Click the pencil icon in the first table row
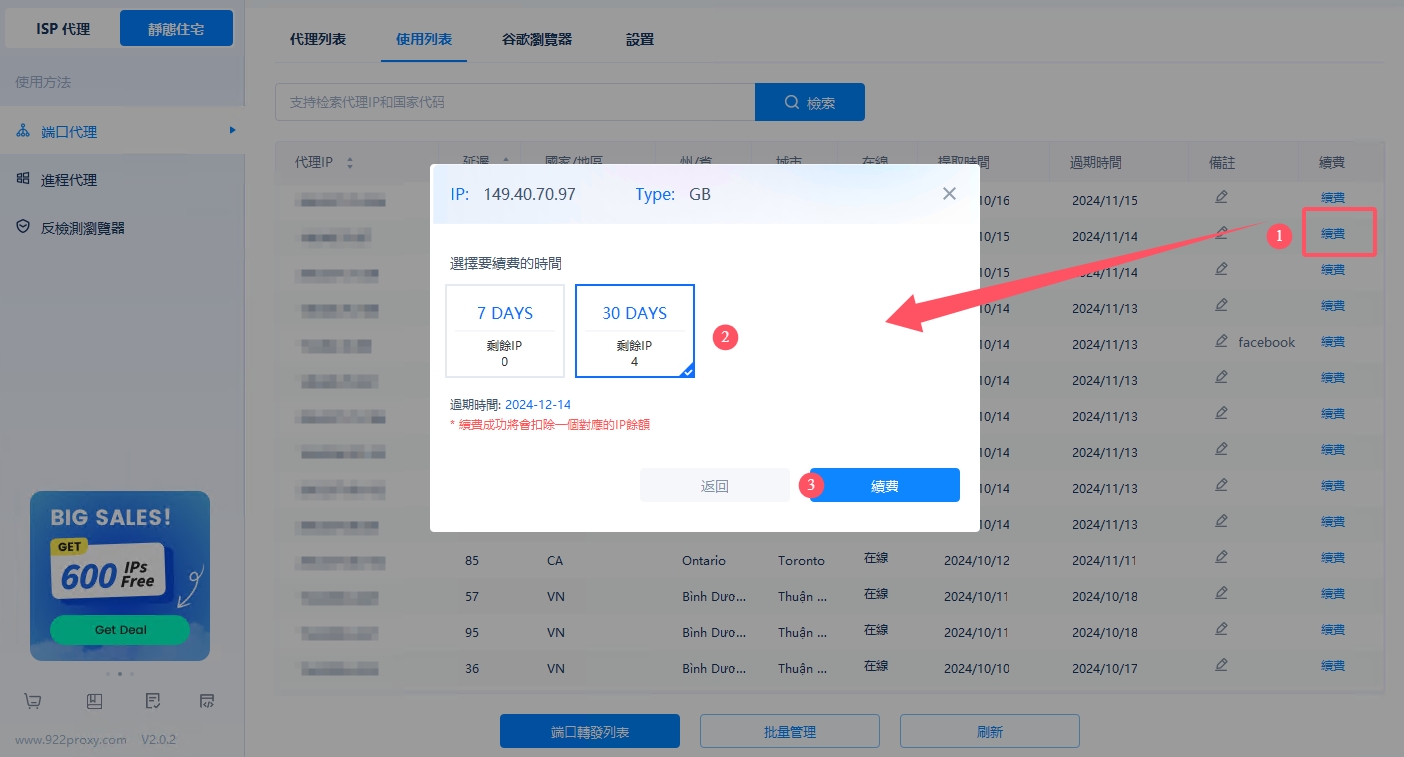Image resolution: width=1404 pixels, height=757 pixels. 1221,197
